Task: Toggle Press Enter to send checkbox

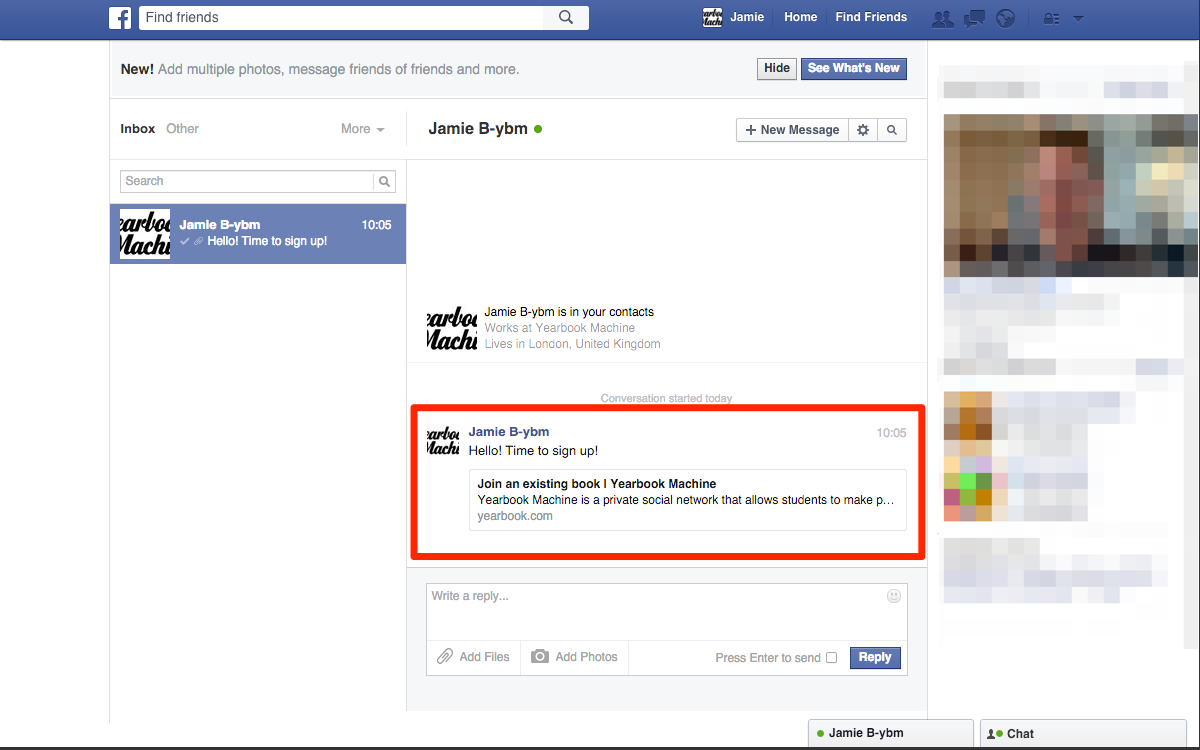Action: coord(831,658)
